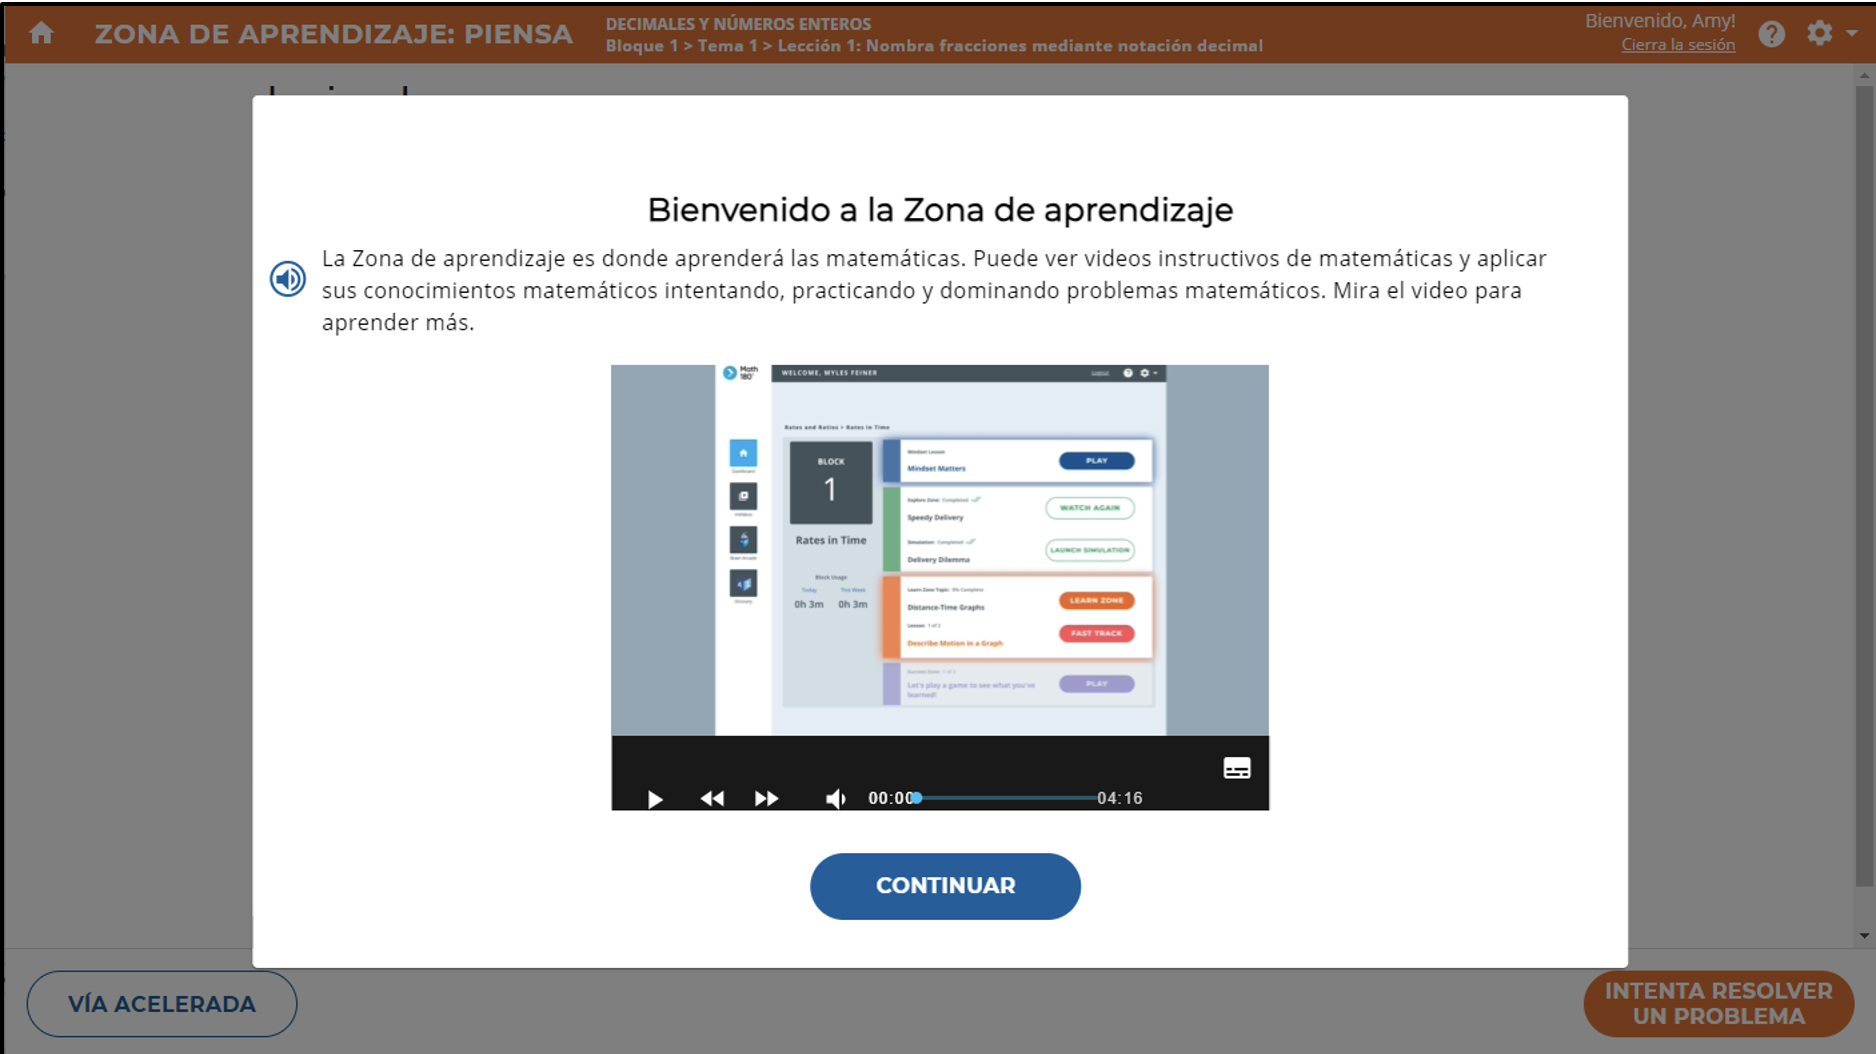Click the 'Bienvenido, Amy!' greeting text
The width and height of the screenshot is (1876, 1054).
(1660, 20)
